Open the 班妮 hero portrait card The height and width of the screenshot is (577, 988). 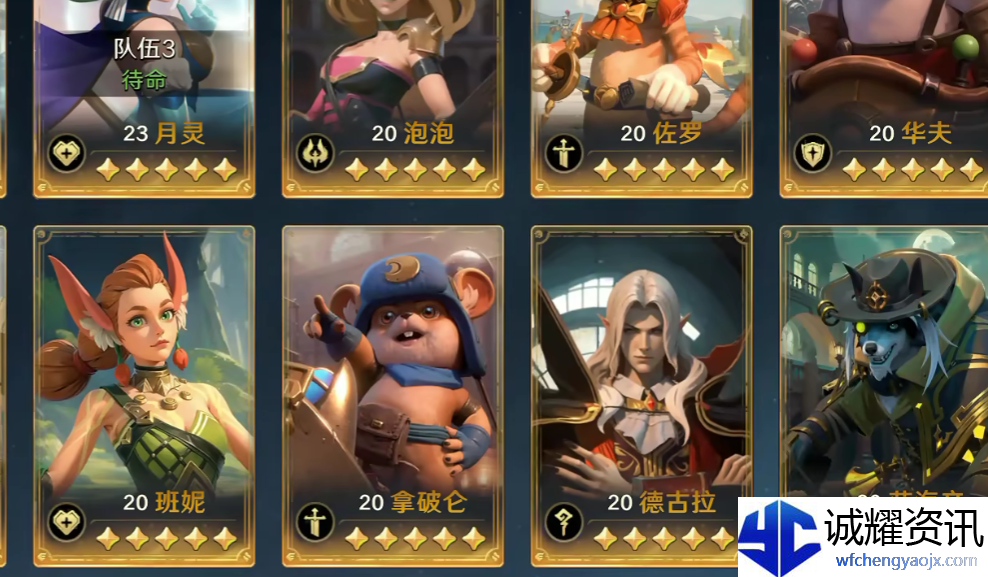[144, 396]
